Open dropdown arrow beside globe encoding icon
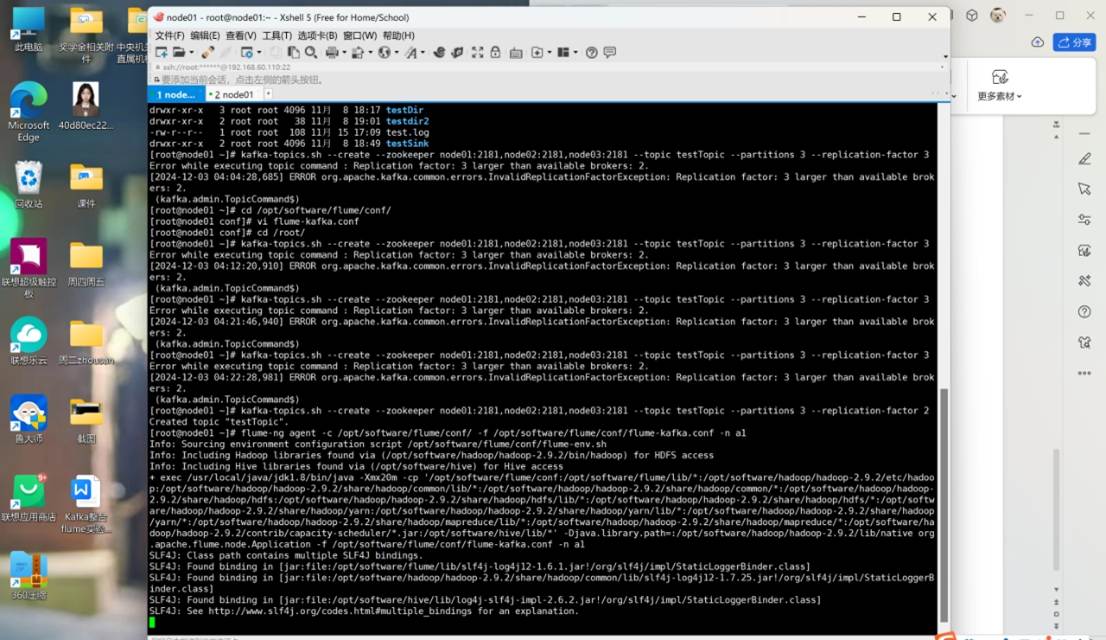The image size is (1106, 640). coord(396,52)
